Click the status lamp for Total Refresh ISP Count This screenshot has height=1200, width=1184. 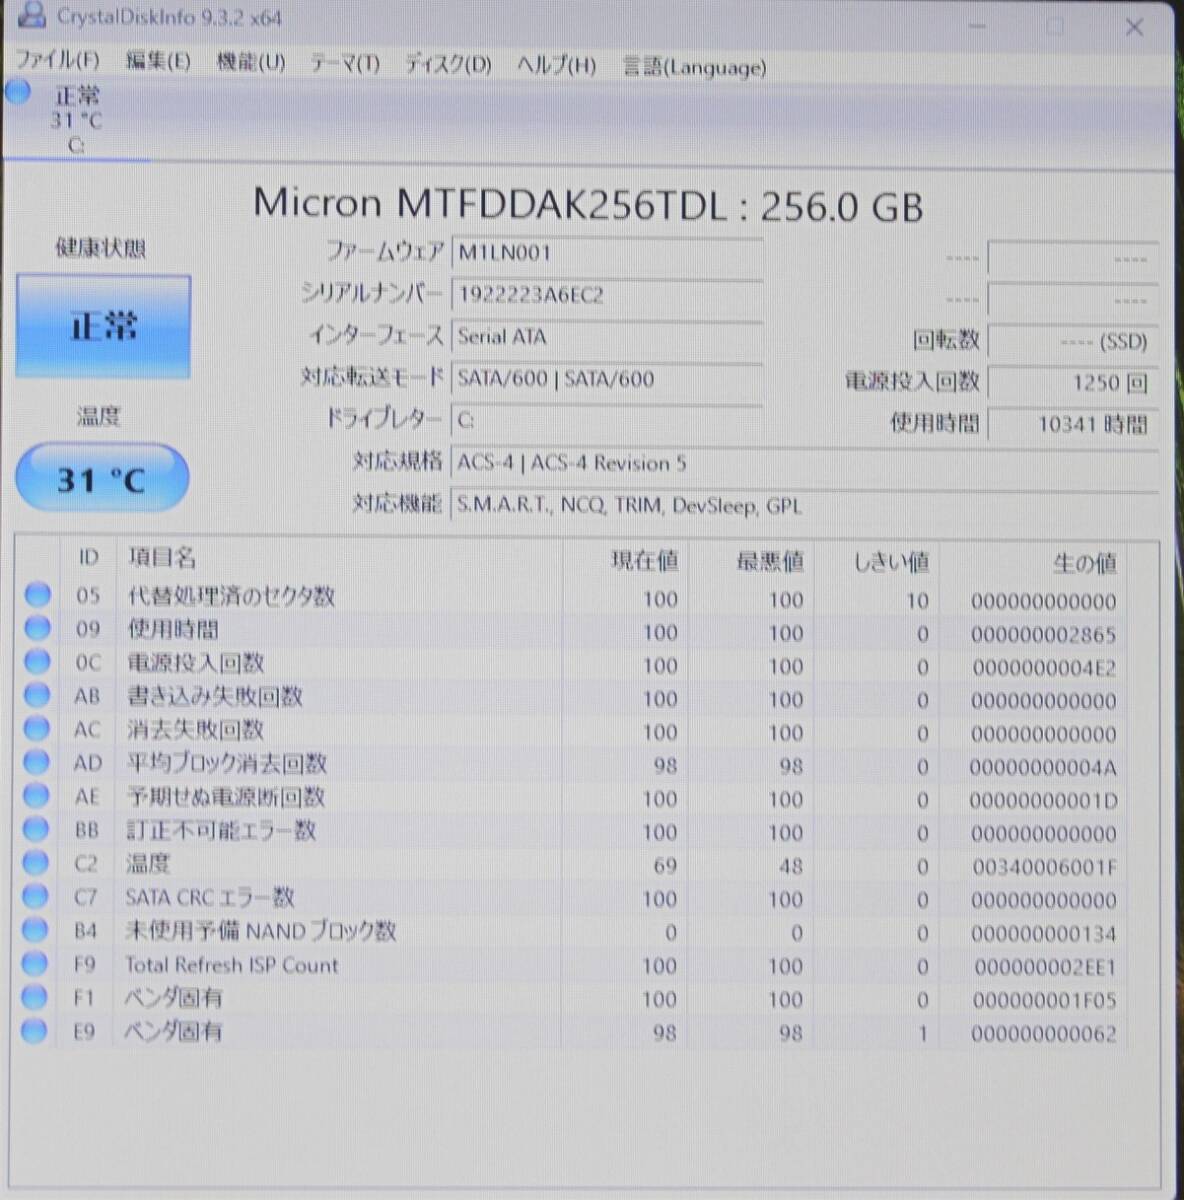[x=37, y=964]
